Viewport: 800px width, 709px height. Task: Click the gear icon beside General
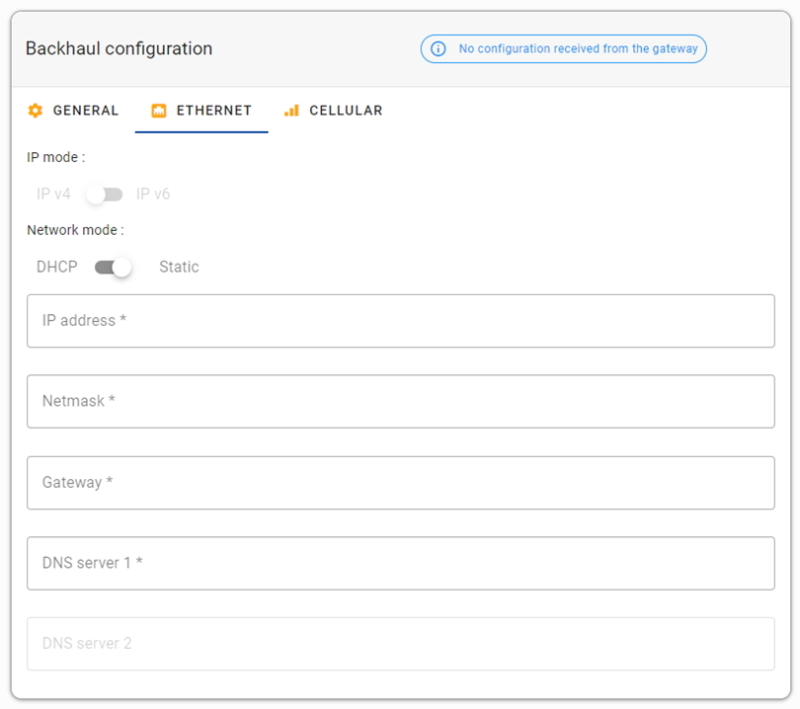[x=35, y=111]
